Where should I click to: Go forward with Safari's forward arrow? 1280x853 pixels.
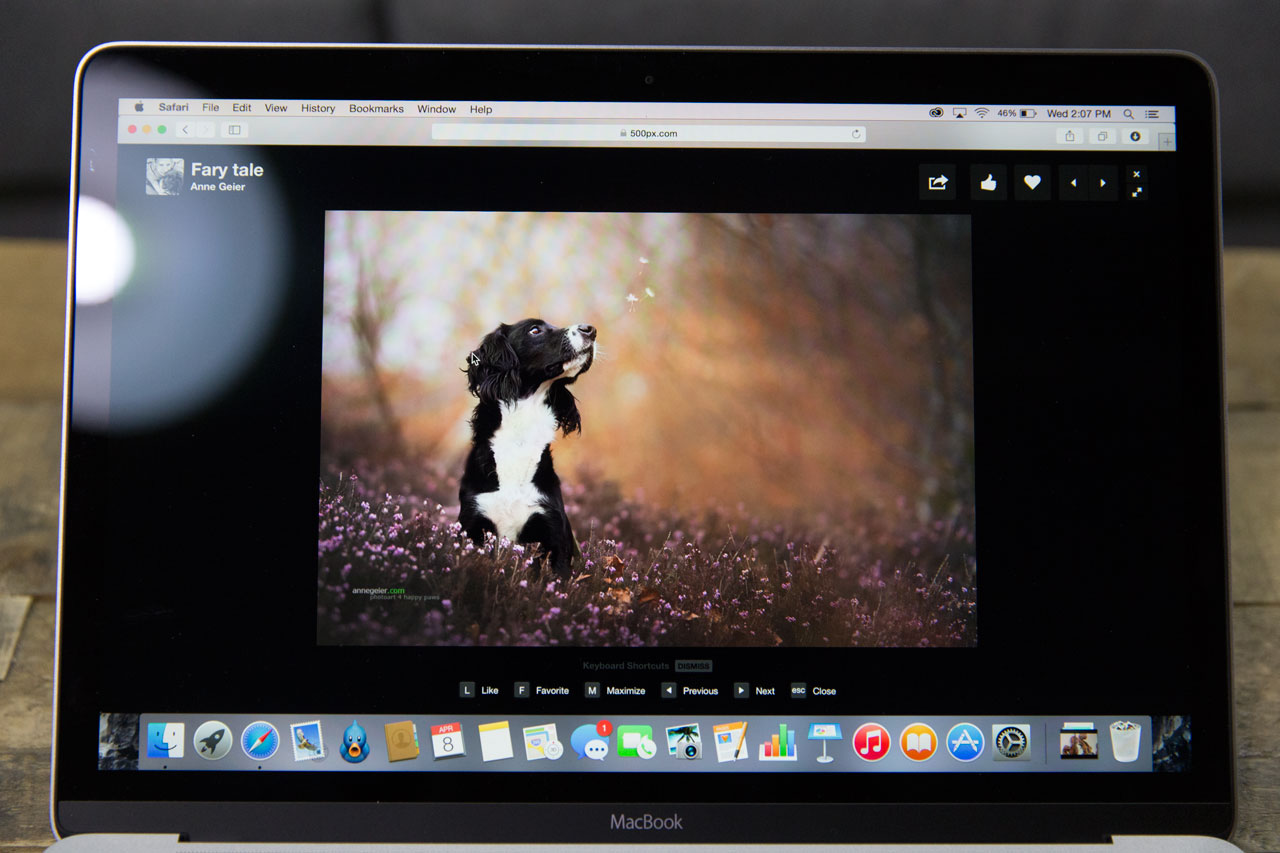click(x=204, y=130)
